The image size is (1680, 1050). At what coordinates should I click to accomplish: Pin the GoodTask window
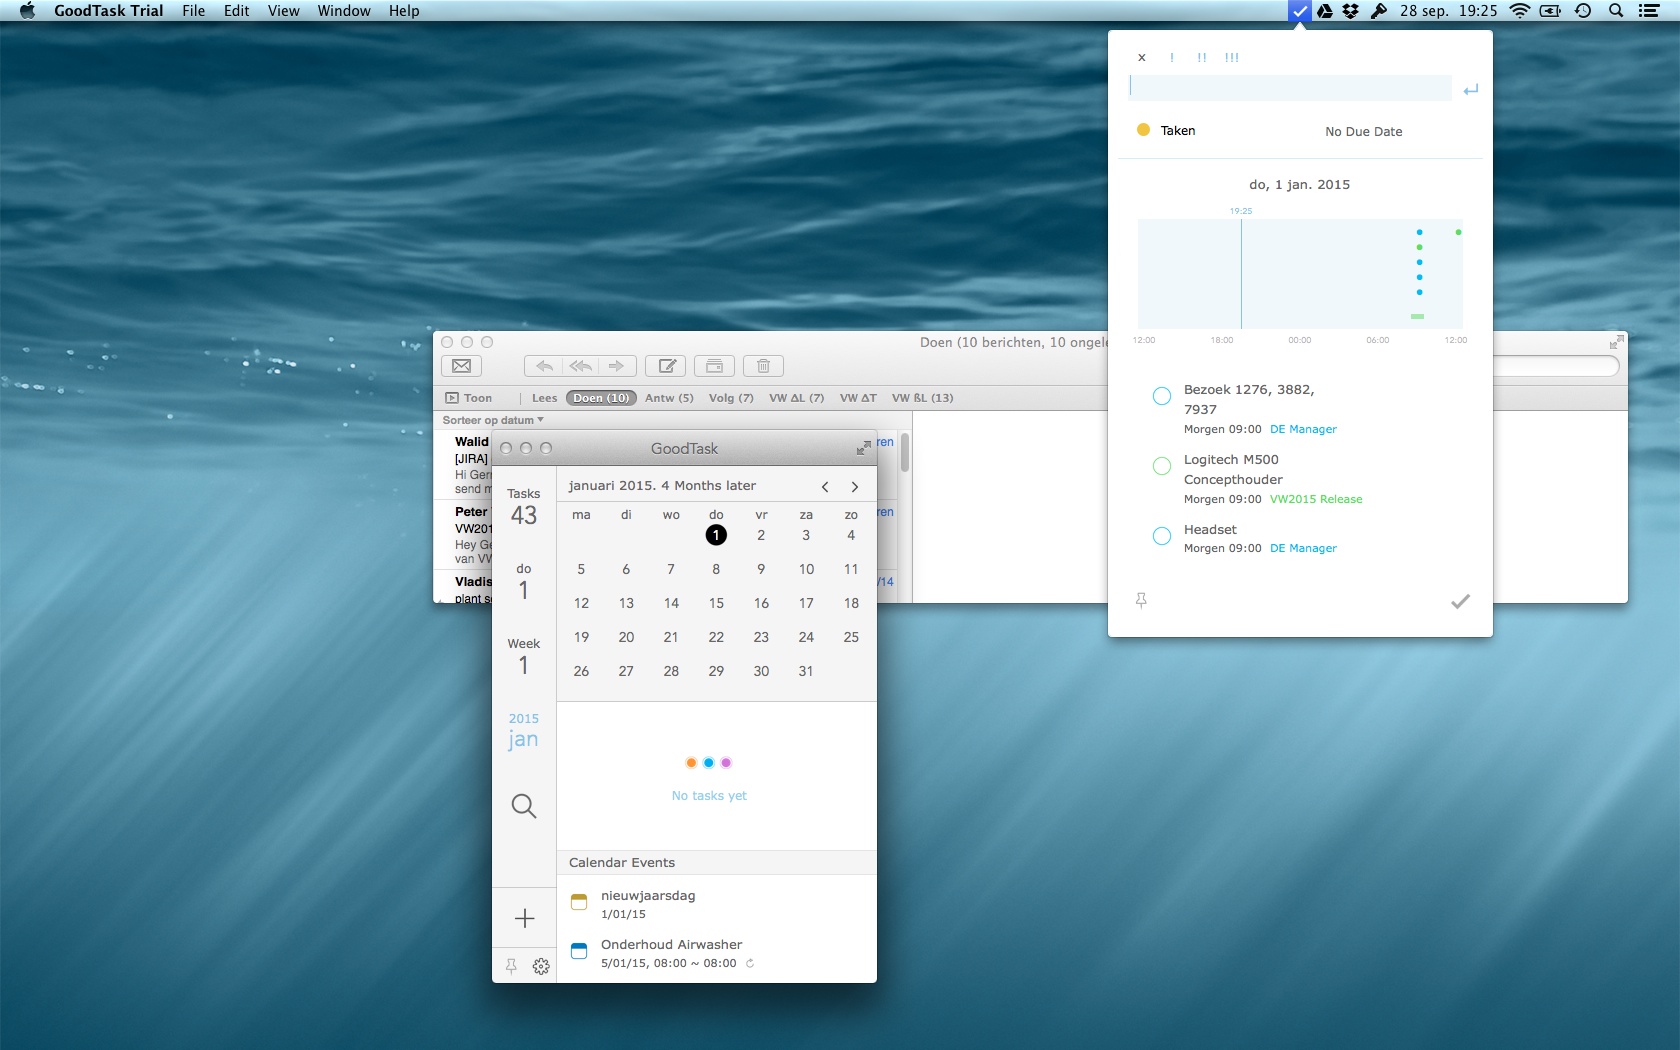[511, 966]
